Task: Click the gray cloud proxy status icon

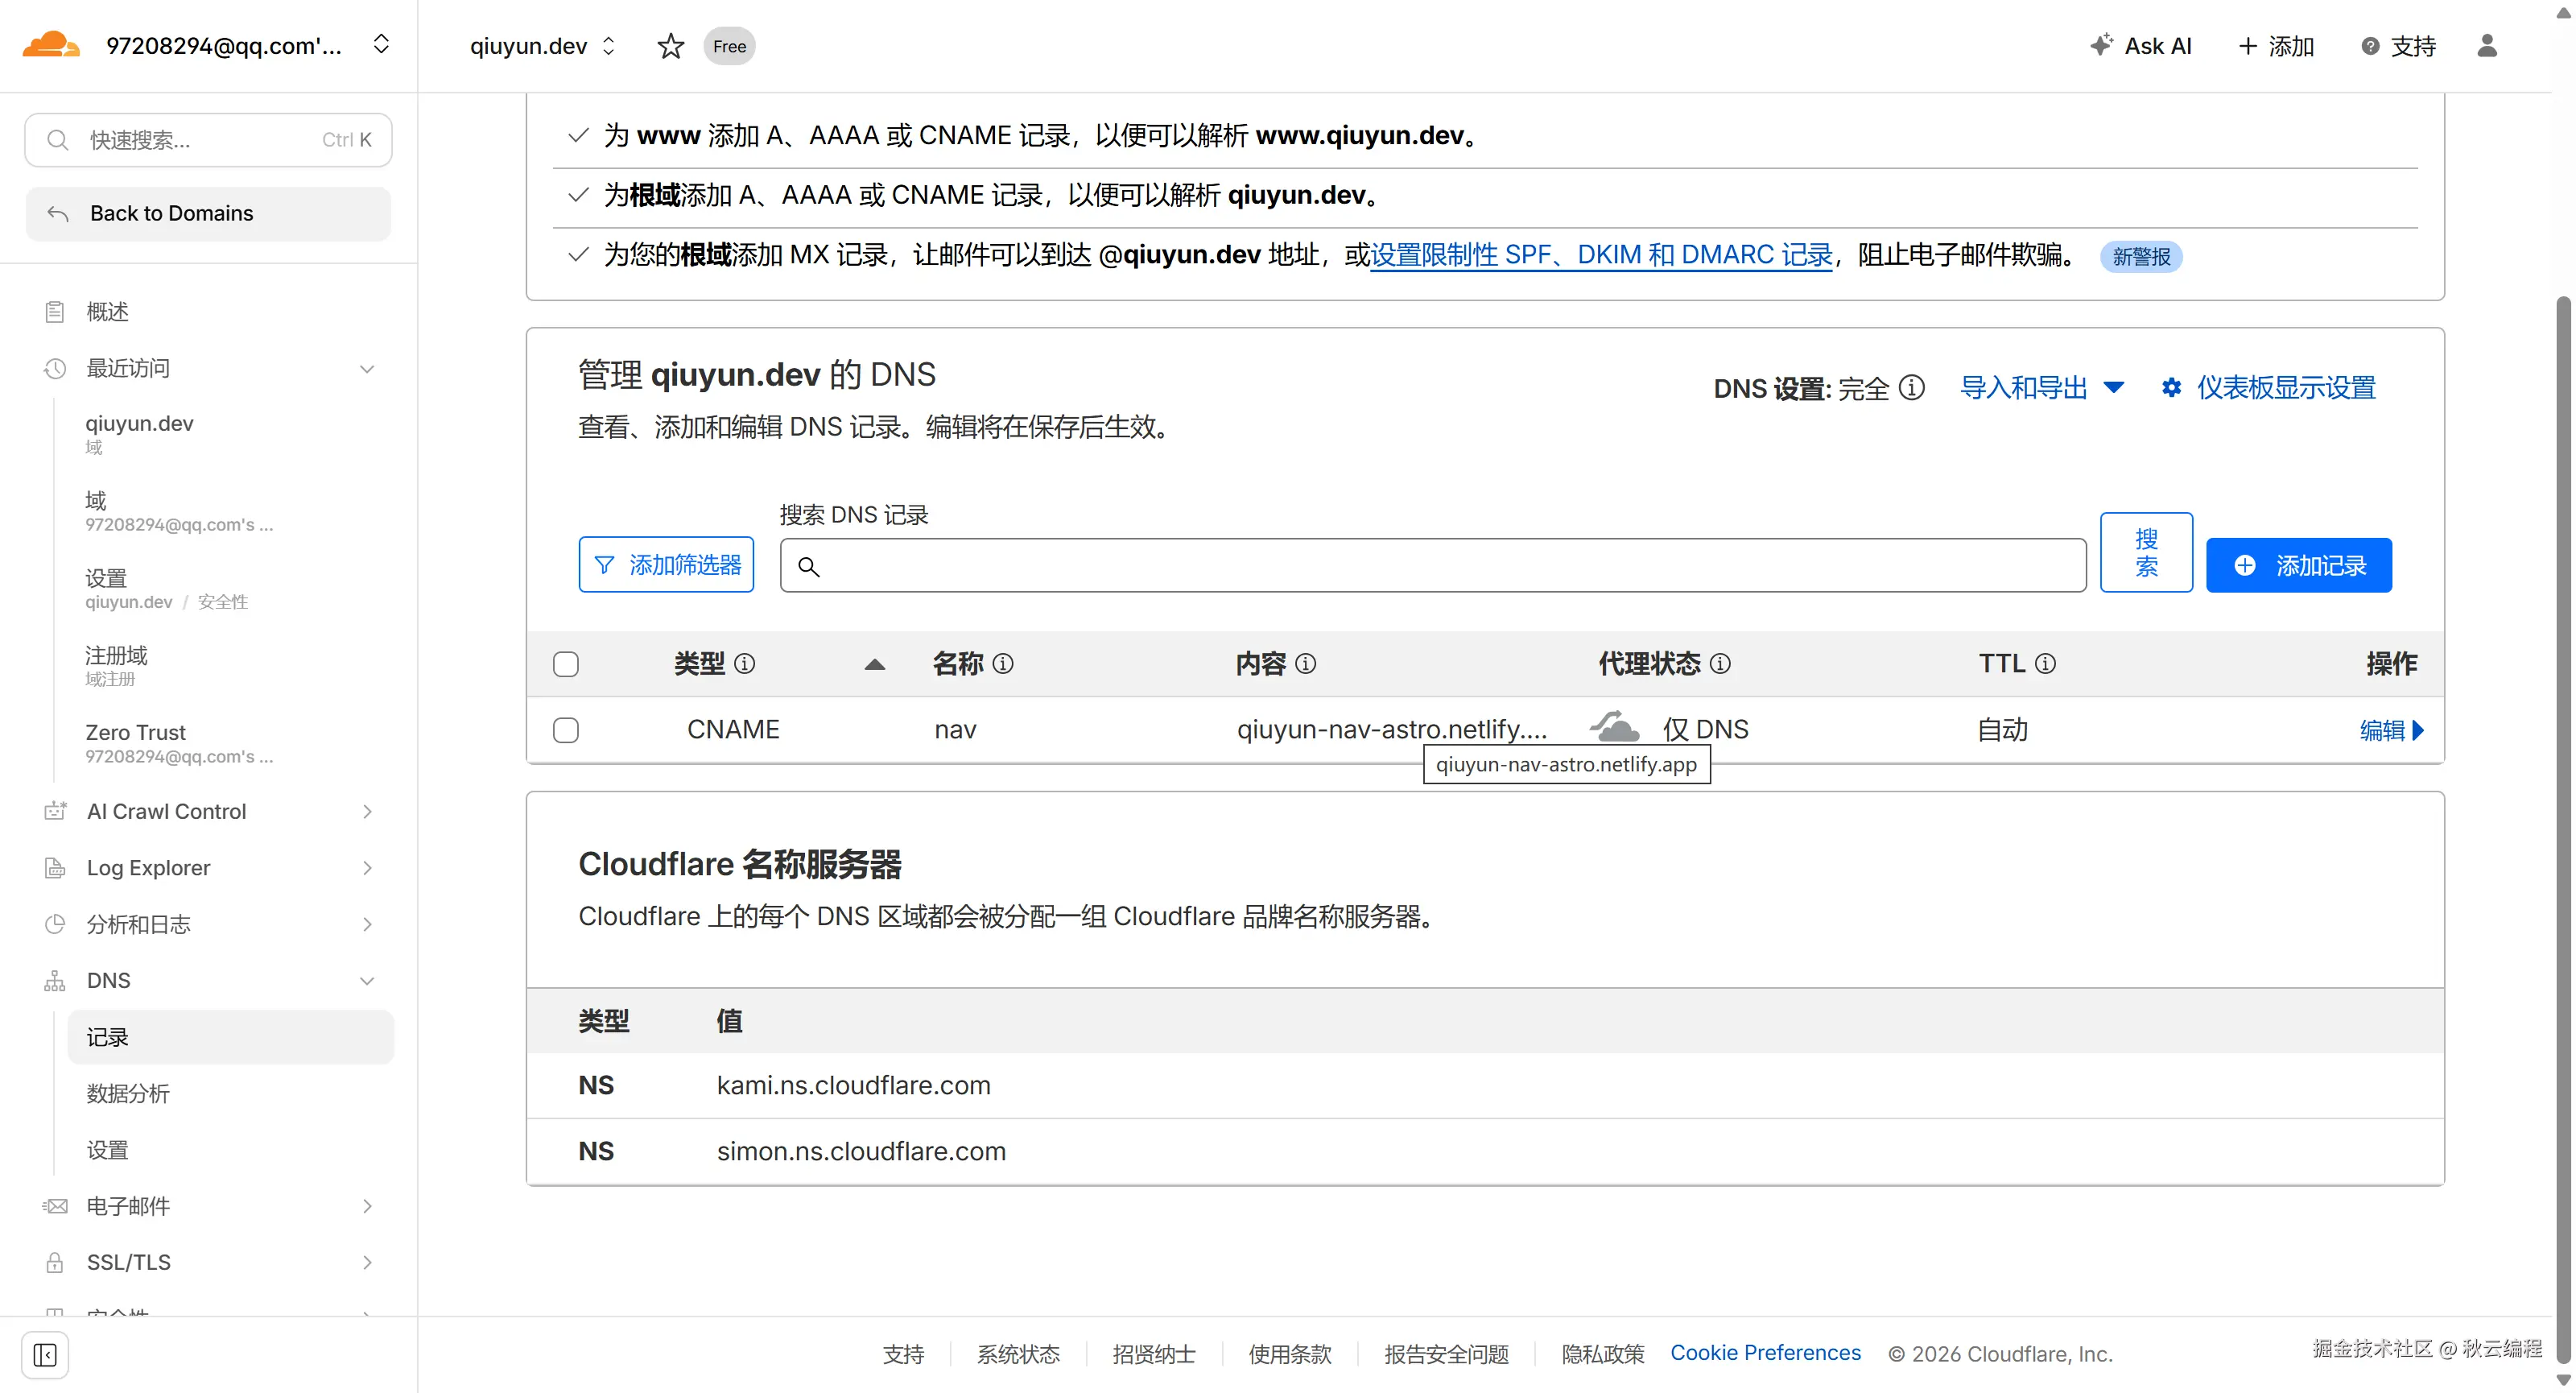Action: pos(1614,728)
